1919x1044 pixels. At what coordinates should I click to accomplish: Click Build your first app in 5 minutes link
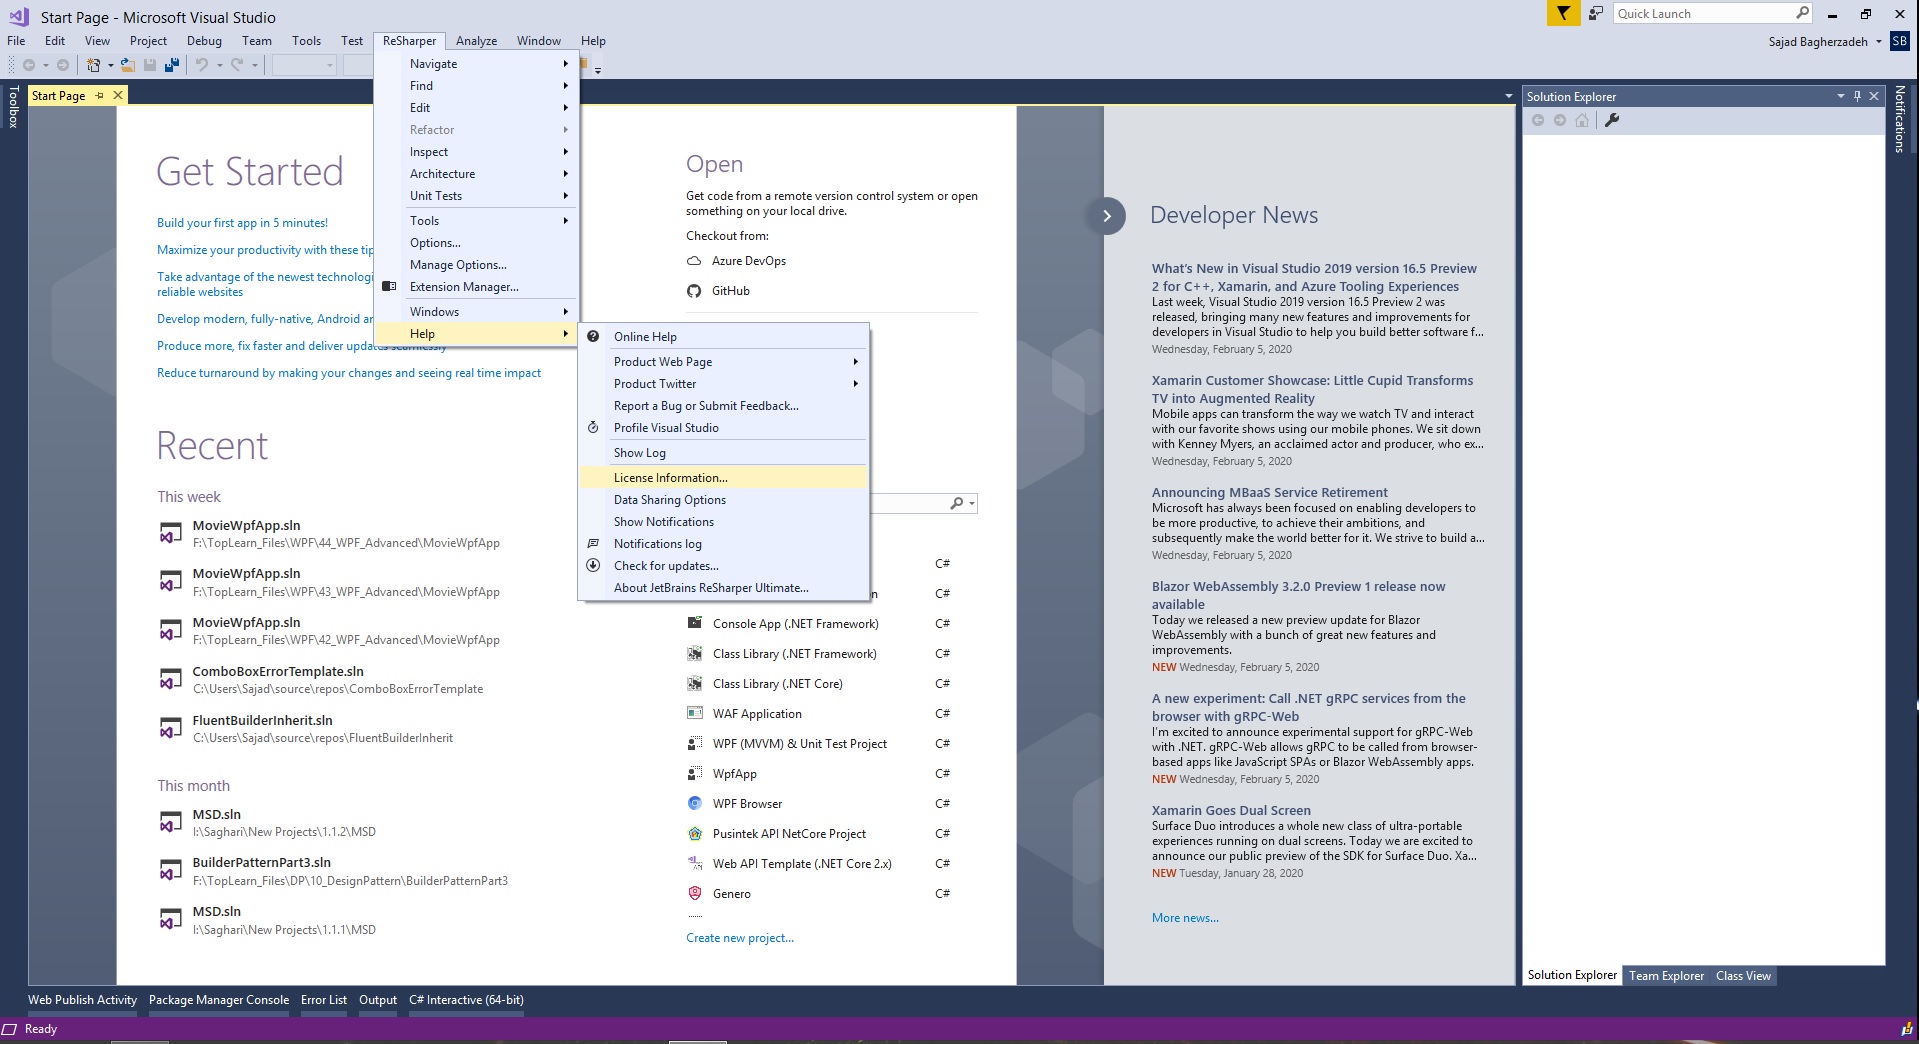coord(242,223)
